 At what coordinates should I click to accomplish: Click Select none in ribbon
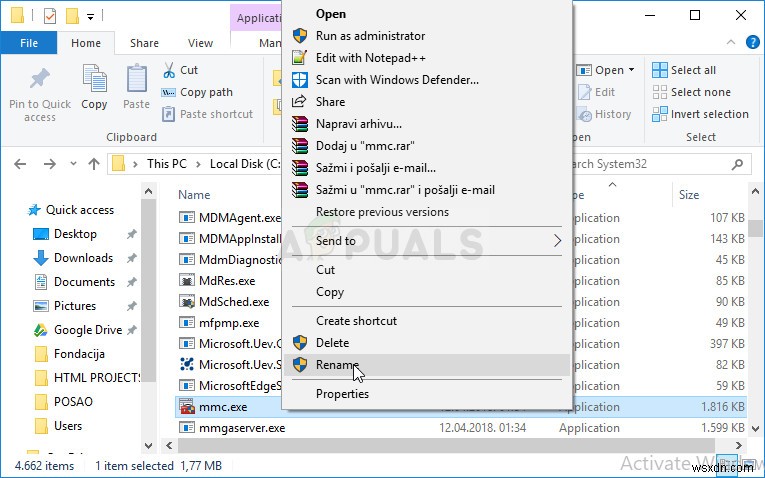click(x=691, y=92)
